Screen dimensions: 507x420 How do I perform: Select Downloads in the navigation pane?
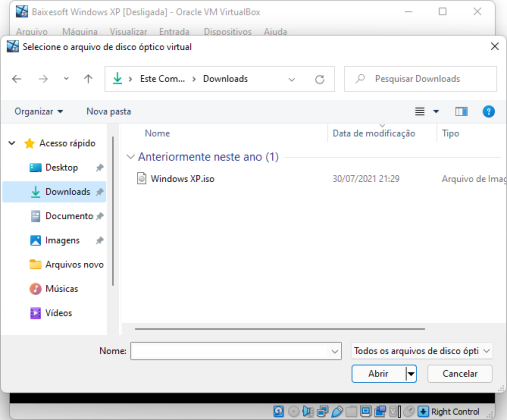point(54,192)
